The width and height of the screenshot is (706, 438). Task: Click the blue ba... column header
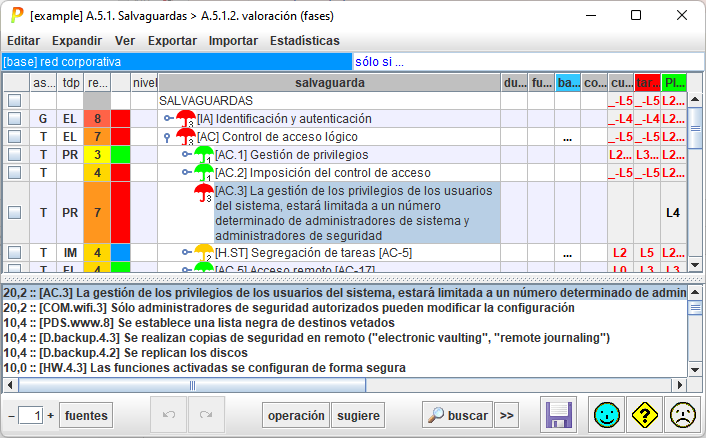(567, 83)
